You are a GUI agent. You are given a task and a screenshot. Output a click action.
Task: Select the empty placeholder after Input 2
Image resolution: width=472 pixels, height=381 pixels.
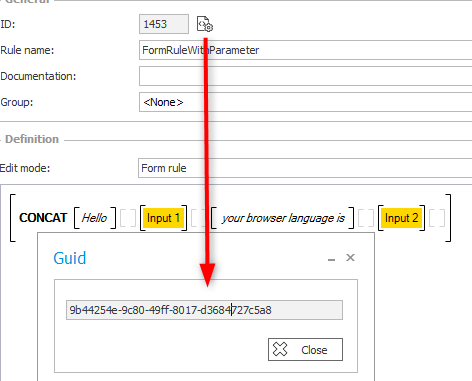coord(437,218)
